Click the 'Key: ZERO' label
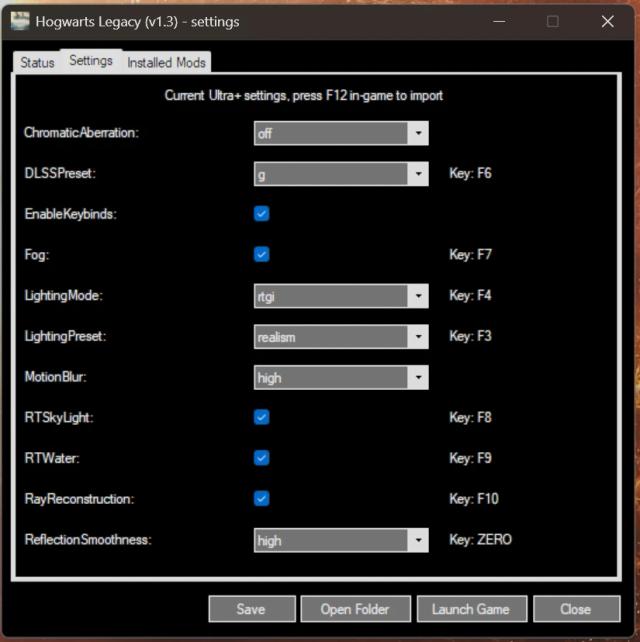Screen dimensions: 640x642 pos(480,539)
